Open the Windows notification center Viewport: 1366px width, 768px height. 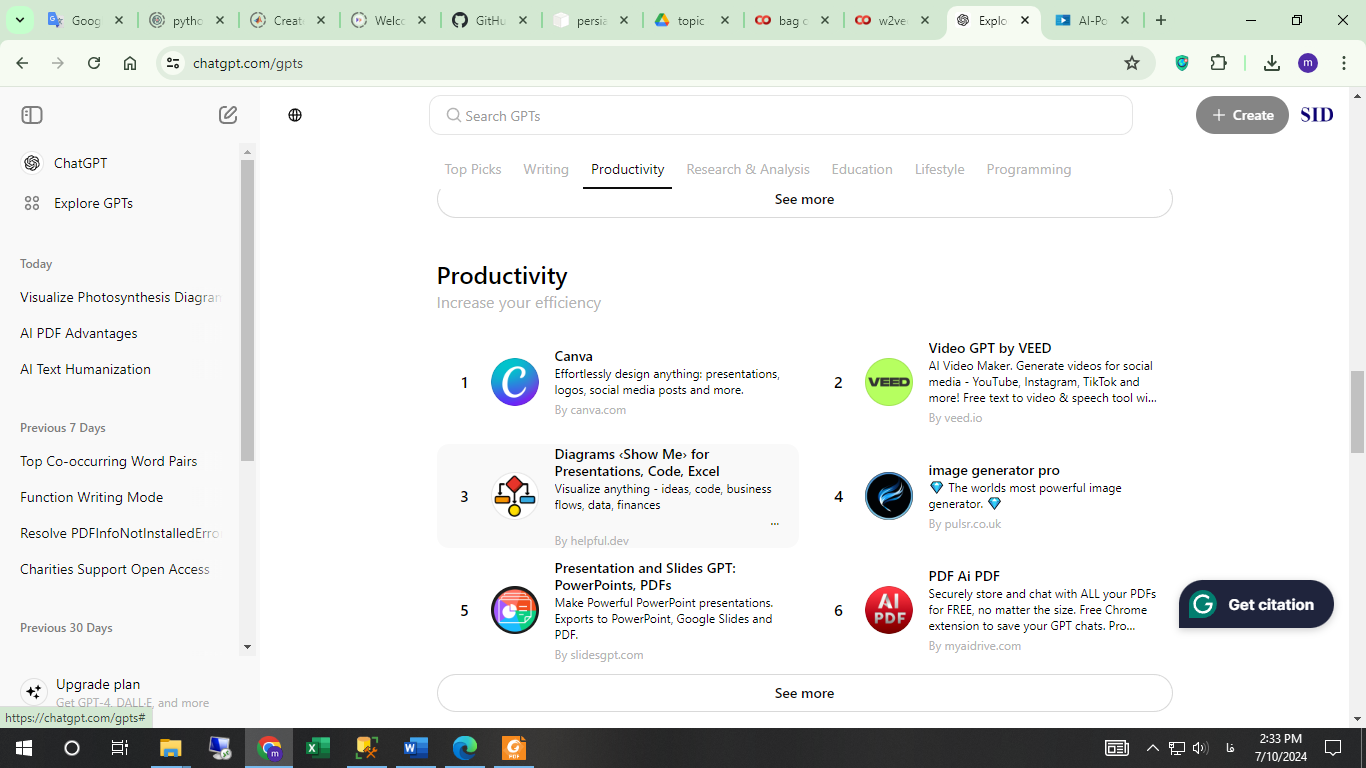[x=1332, y=747]
